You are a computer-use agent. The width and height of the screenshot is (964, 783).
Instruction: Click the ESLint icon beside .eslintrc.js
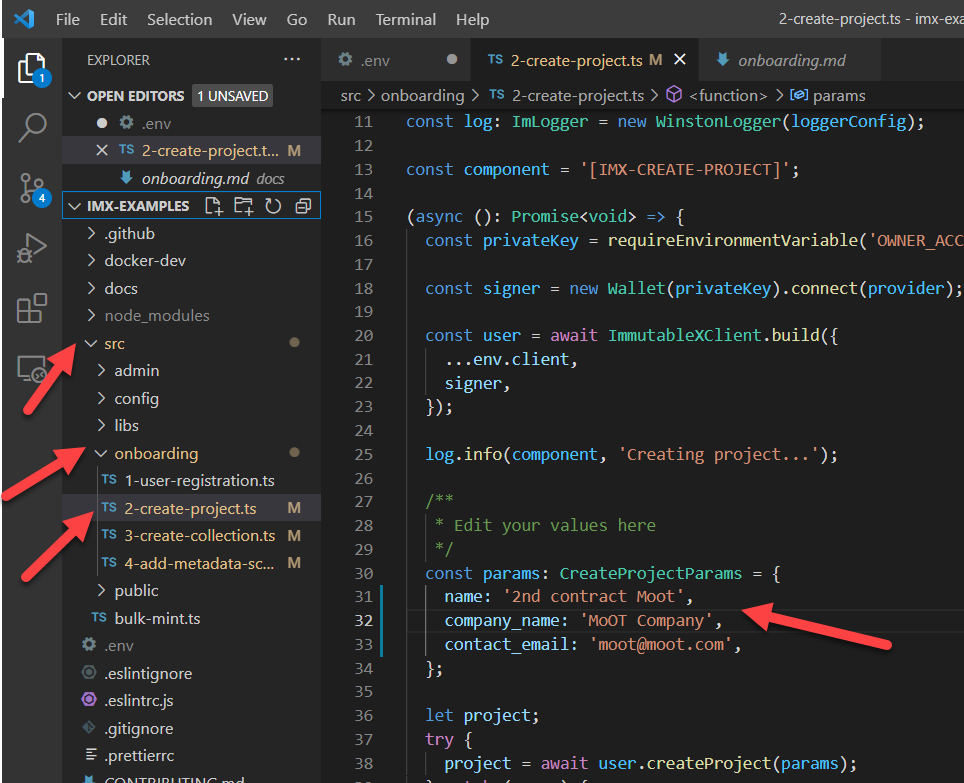point(89,699)
